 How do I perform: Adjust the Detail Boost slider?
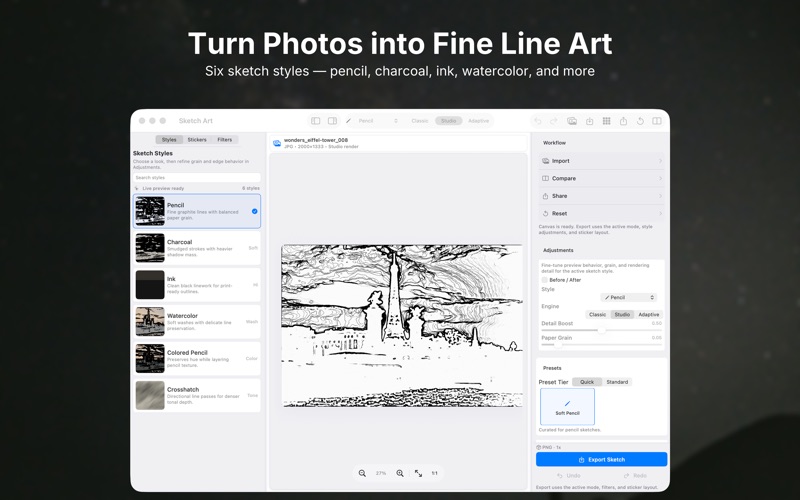tap(602, 330)
